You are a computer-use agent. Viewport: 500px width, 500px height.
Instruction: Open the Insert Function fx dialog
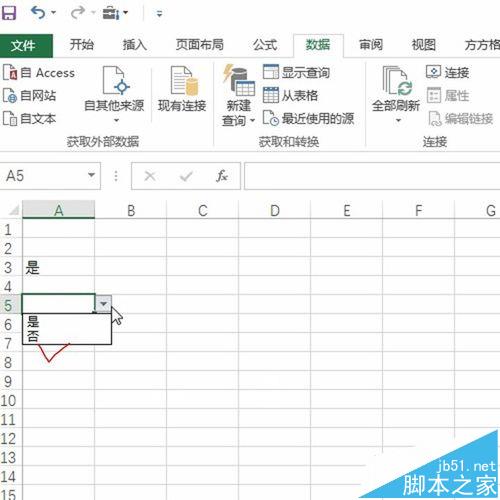222,176
